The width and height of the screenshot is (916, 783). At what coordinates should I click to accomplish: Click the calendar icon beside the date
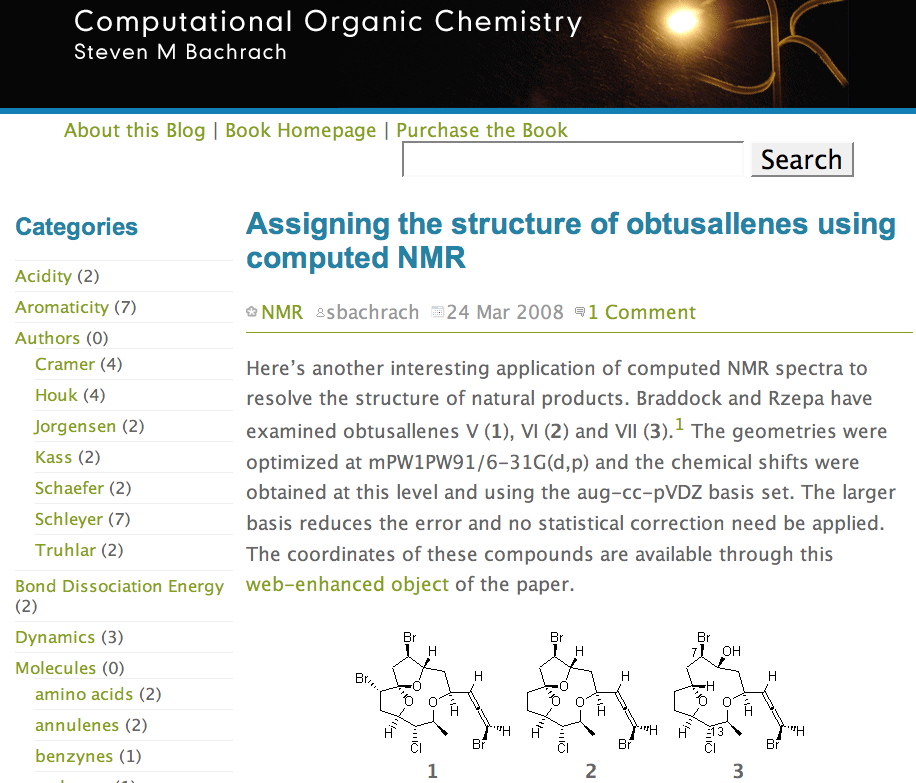coord(437,313)
